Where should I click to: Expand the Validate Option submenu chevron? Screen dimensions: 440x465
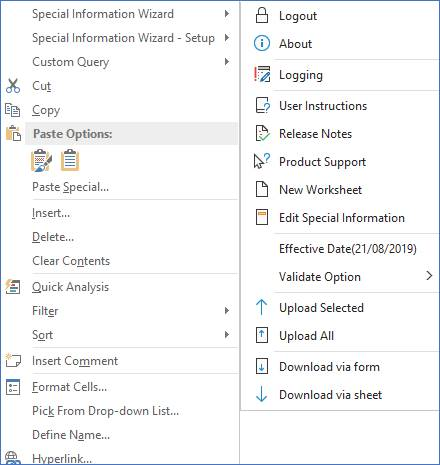pyautogui.click(x=429, y=276)
